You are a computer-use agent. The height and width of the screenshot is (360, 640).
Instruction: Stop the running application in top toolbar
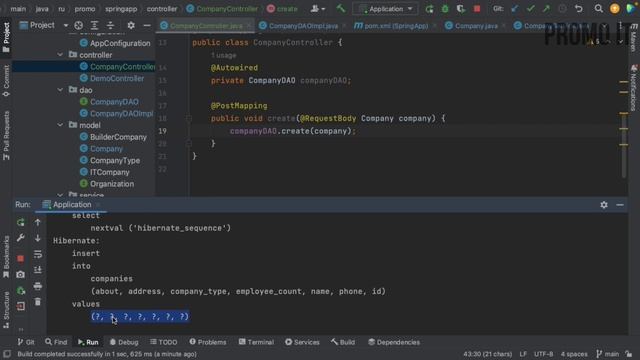477,9
